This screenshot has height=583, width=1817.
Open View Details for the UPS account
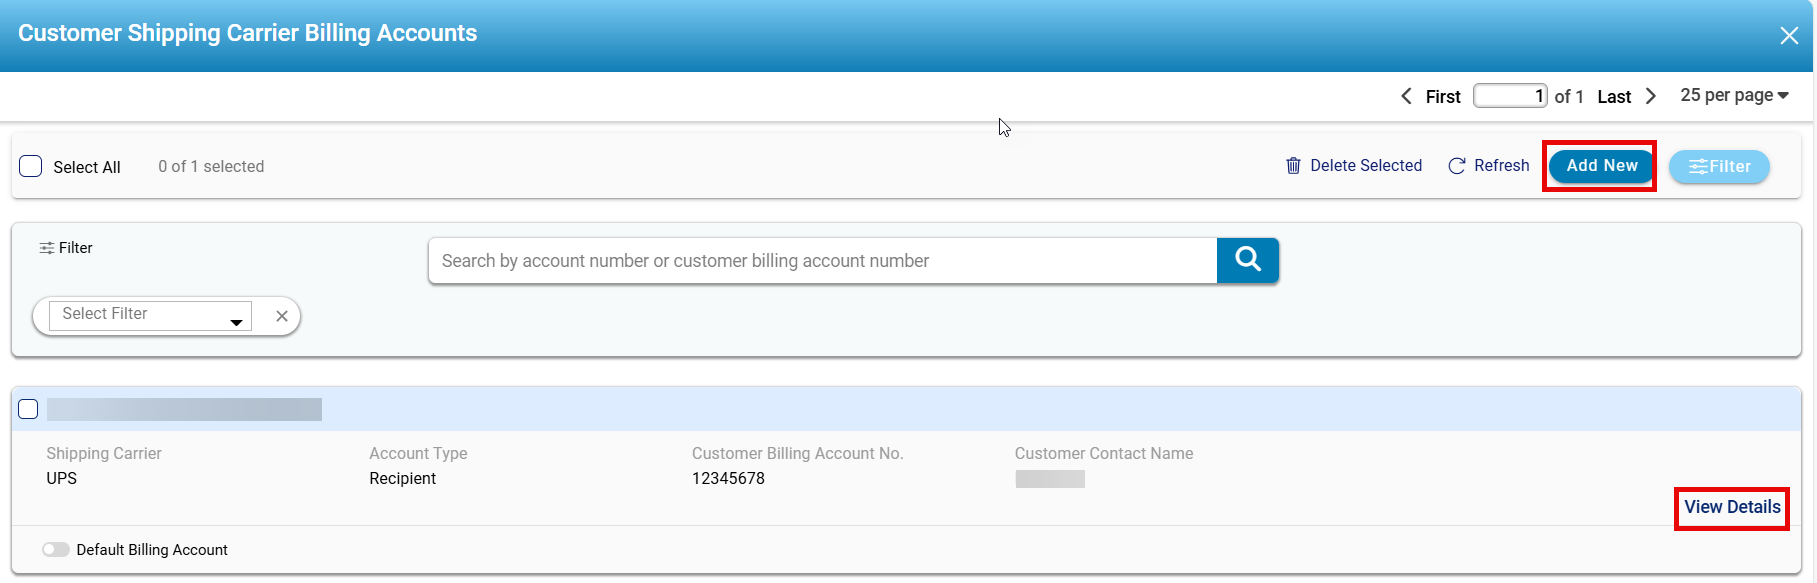pos(1732,507)
